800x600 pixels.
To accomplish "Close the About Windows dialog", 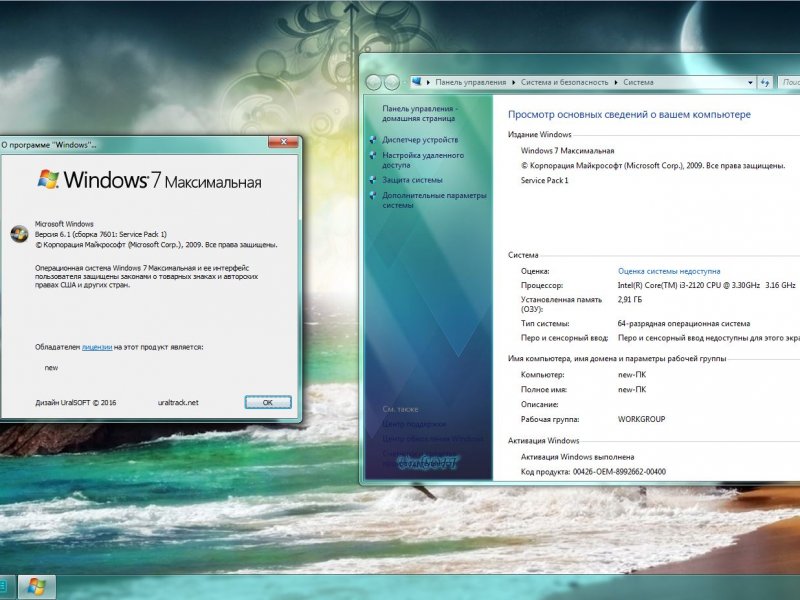I will [x=283, y=142].
